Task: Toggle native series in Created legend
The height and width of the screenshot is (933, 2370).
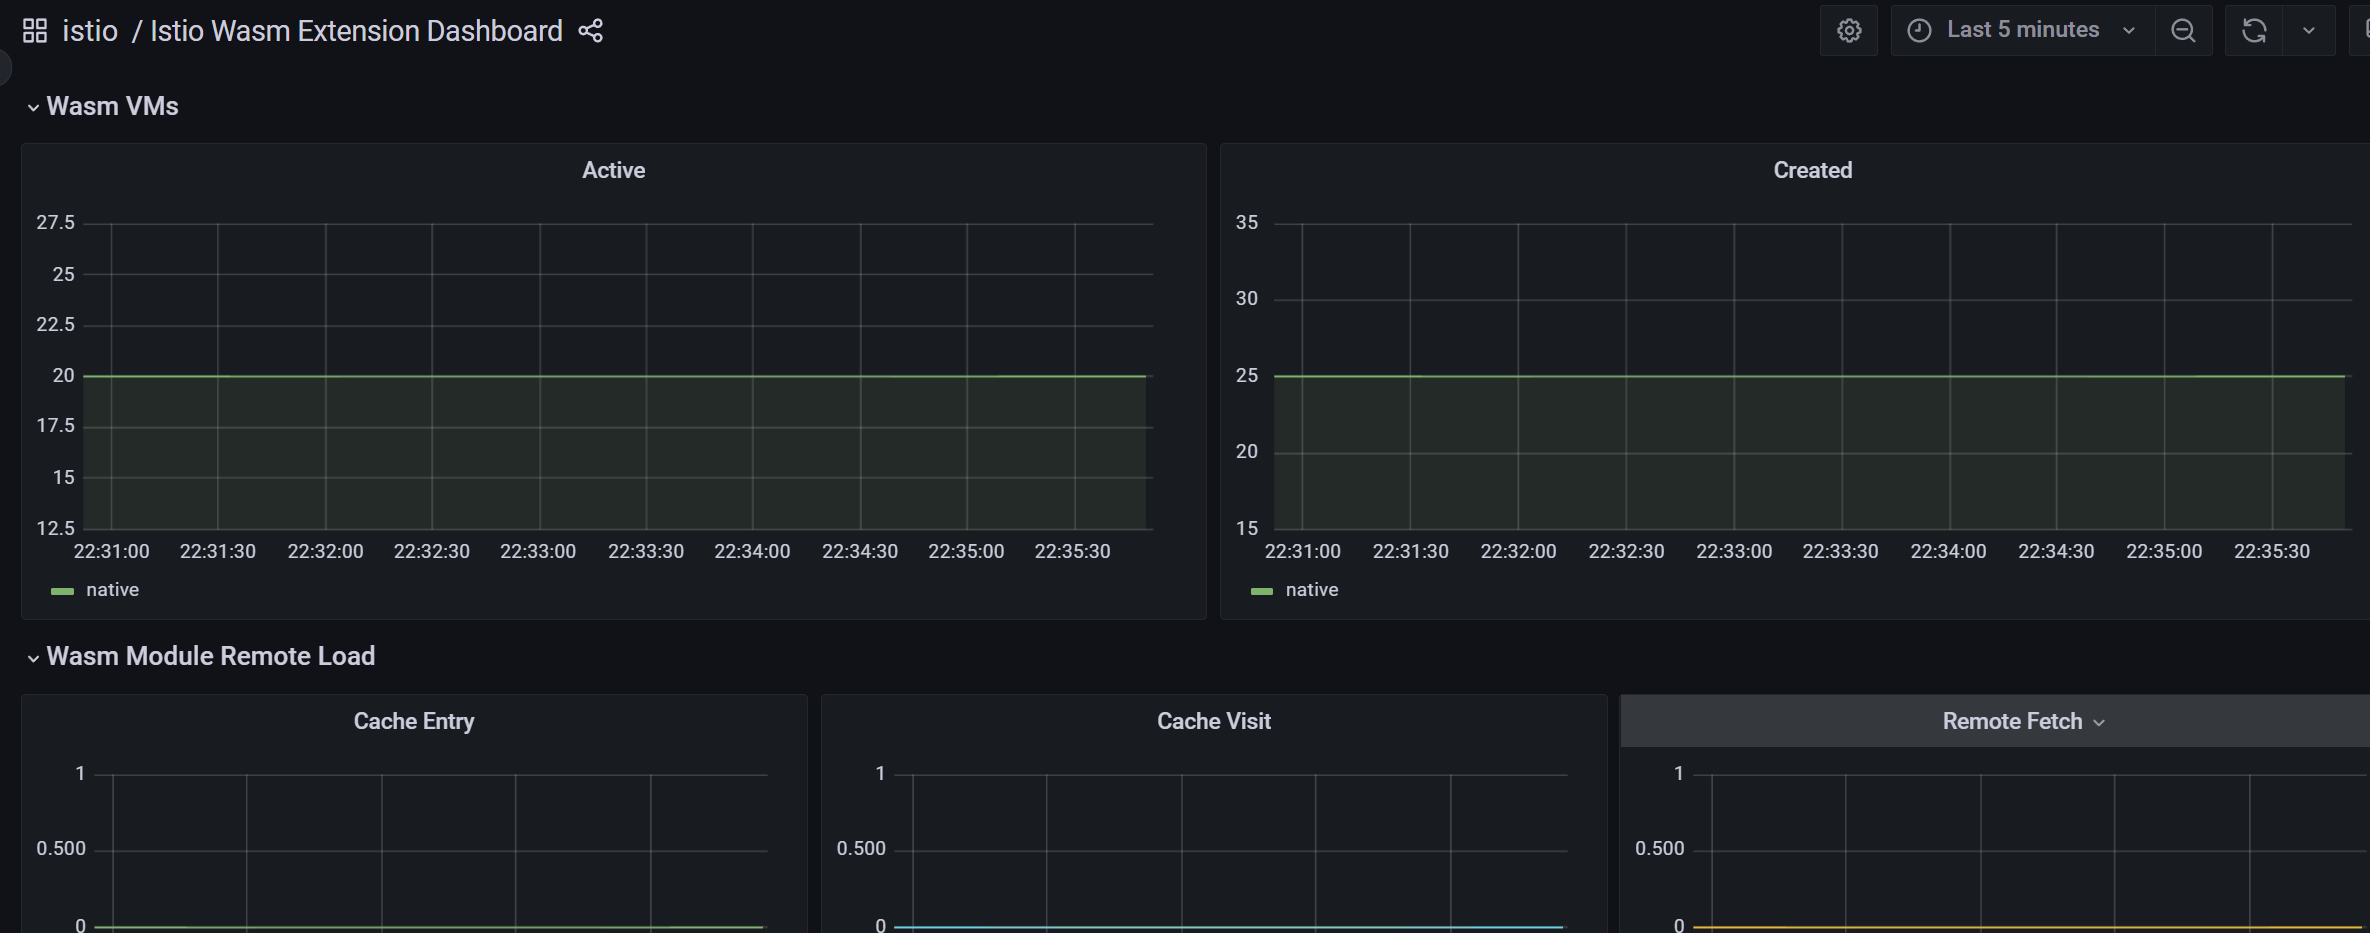Action: pyautogui.click(x=1311, y=590)
